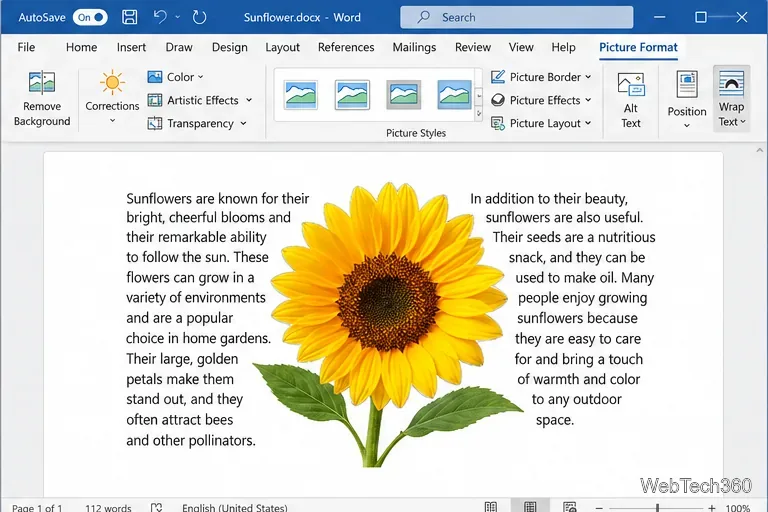Image resolution: width=768 pixels, height=512 pixels.
Task: Click the vertical scrollbar up arrow
Action: [760, 150]
